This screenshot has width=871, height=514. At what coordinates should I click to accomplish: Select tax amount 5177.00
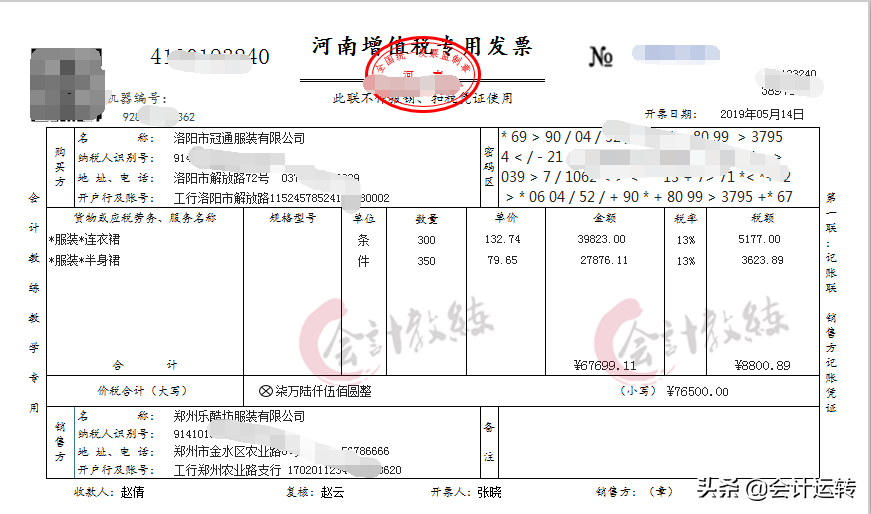click(x=759, y=239)
